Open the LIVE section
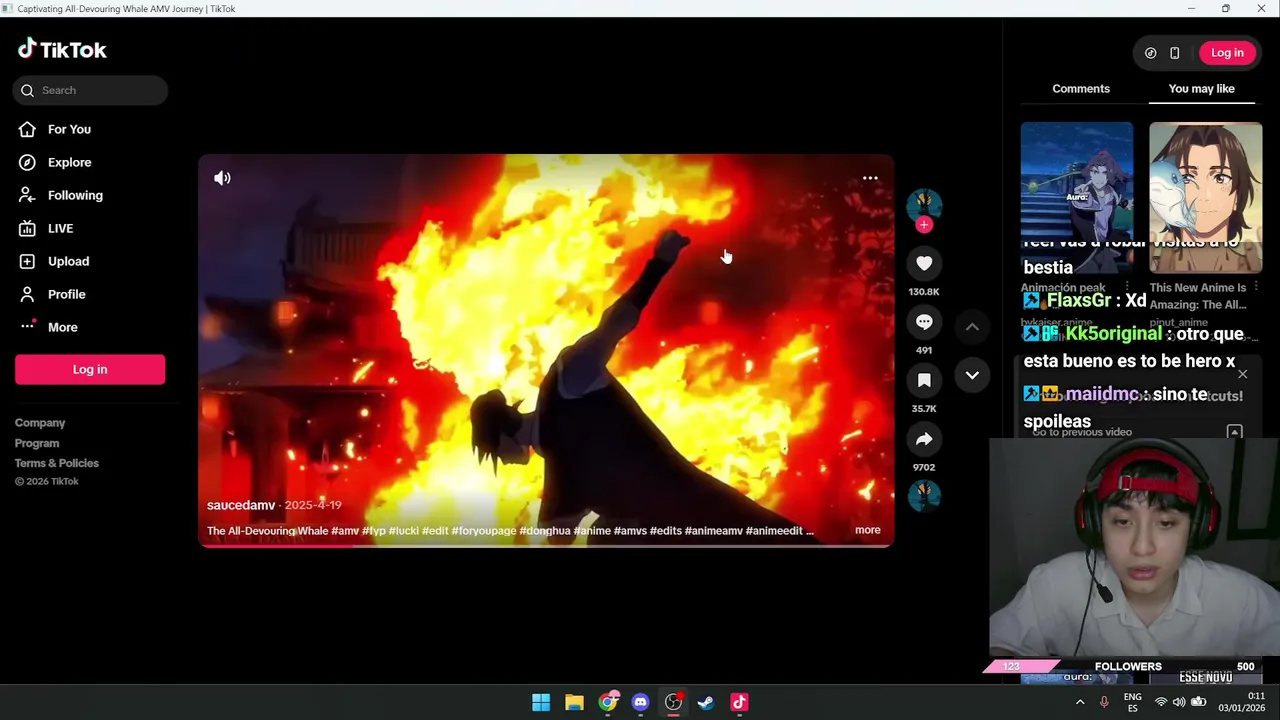1280x720 pixels. pyautogui.click(x=60, y=228)
